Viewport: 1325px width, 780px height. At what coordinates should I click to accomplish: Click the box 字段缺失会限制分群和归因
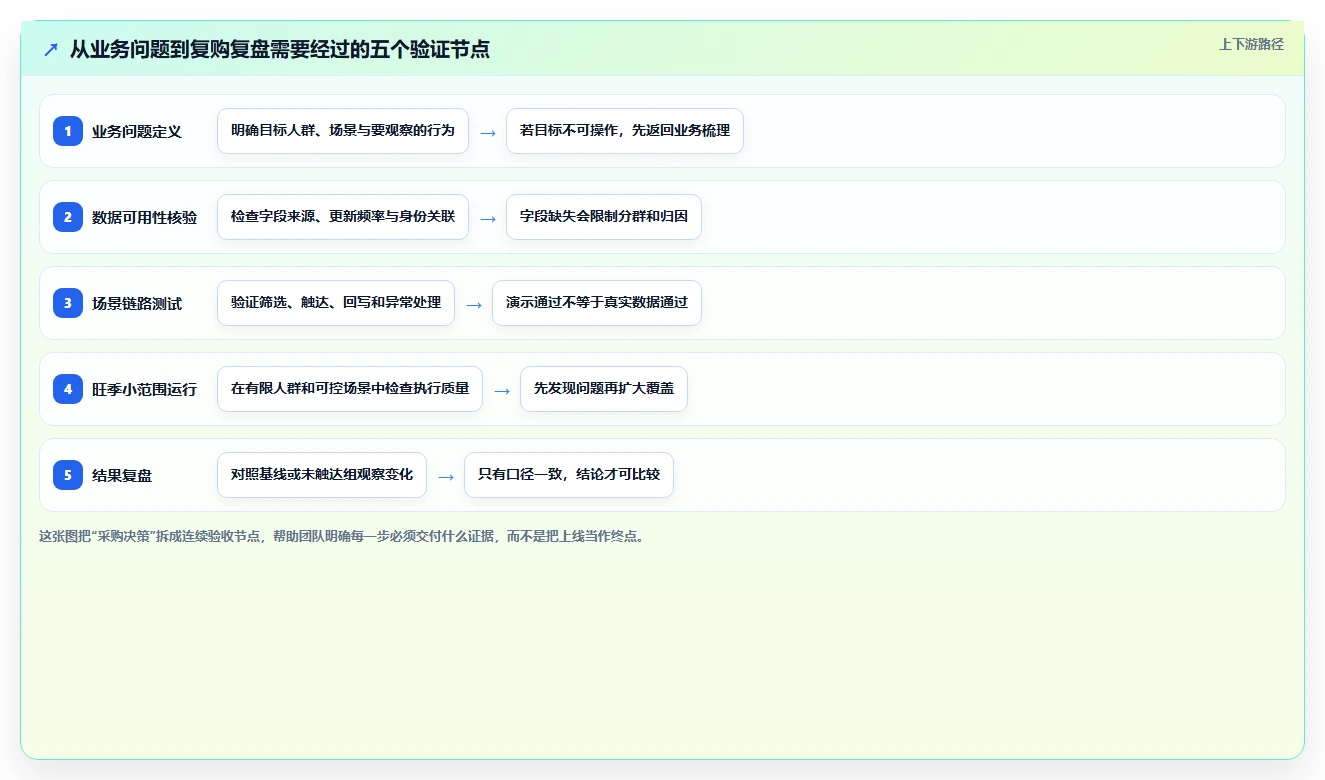coord(604,217)
